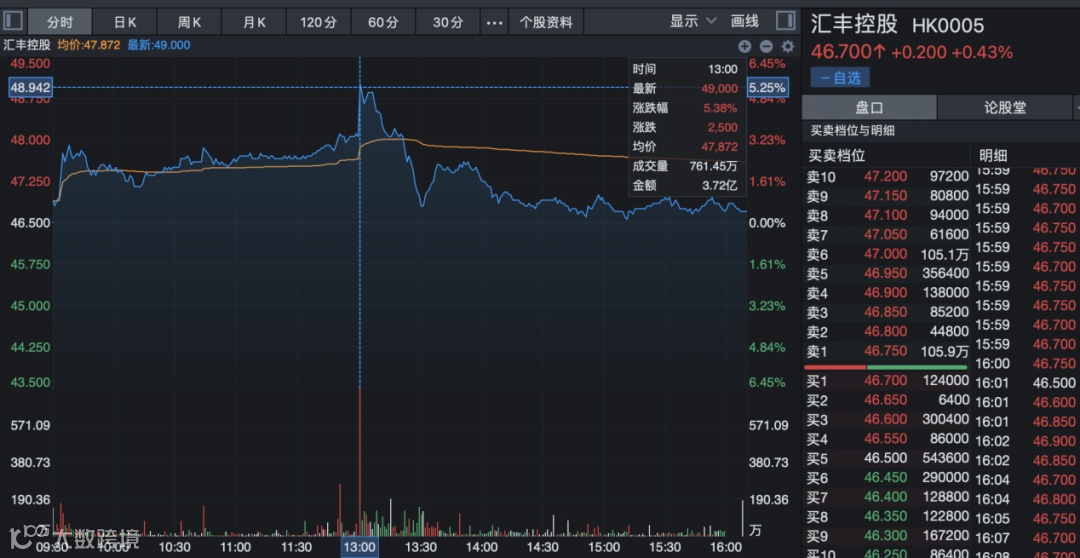
Task: Select 买卖档位与明细 sub-tab
Action: tap(852, 131)
